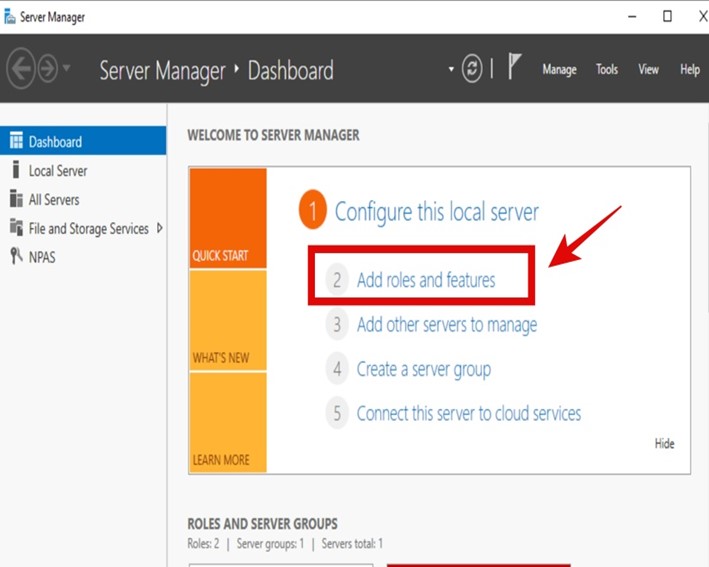The image size is (709, 567).
Task: Open the Manage menu
Action: tap(559, 70)
